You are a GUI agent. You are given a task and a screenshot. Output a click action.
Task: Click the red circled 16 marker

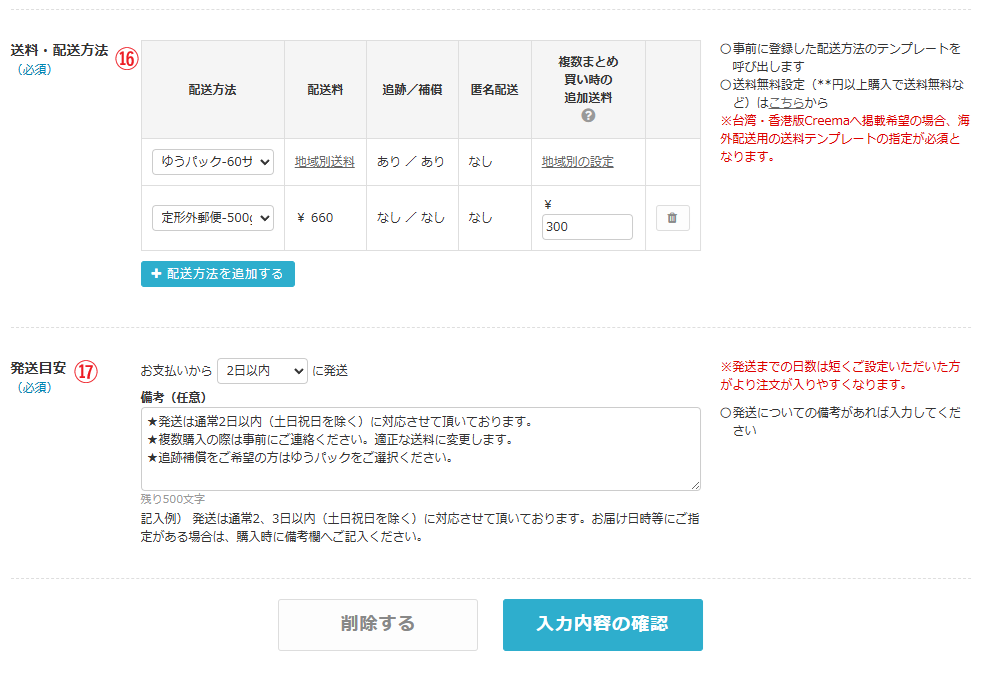point(127,58)
